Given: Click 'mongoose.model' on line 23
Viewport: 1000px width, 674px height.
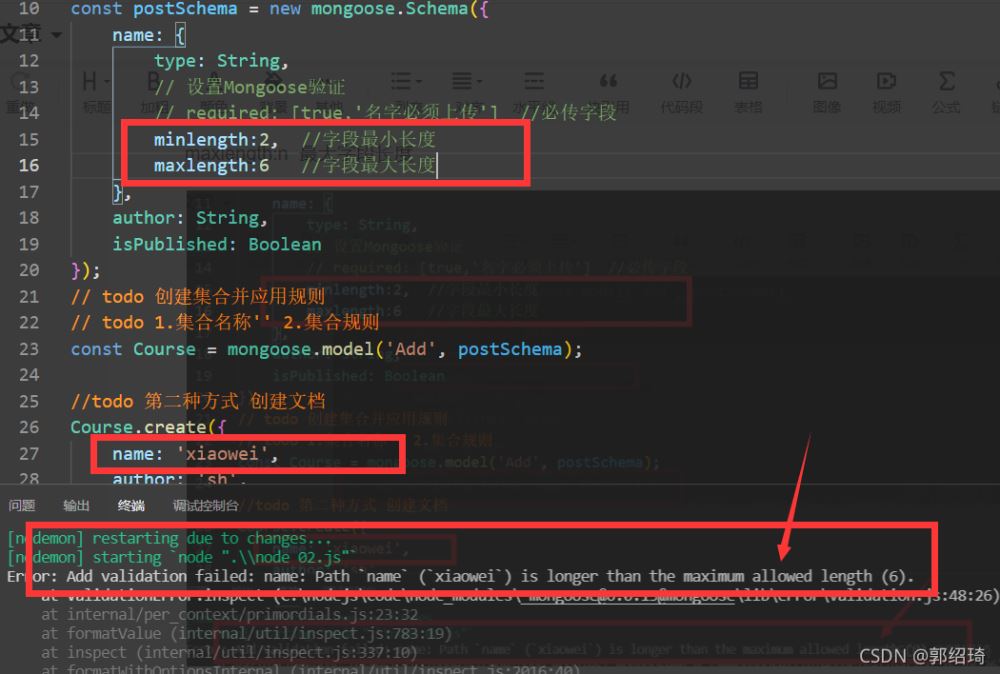Looking at the screenshot, I should click(x=300, y=349).
